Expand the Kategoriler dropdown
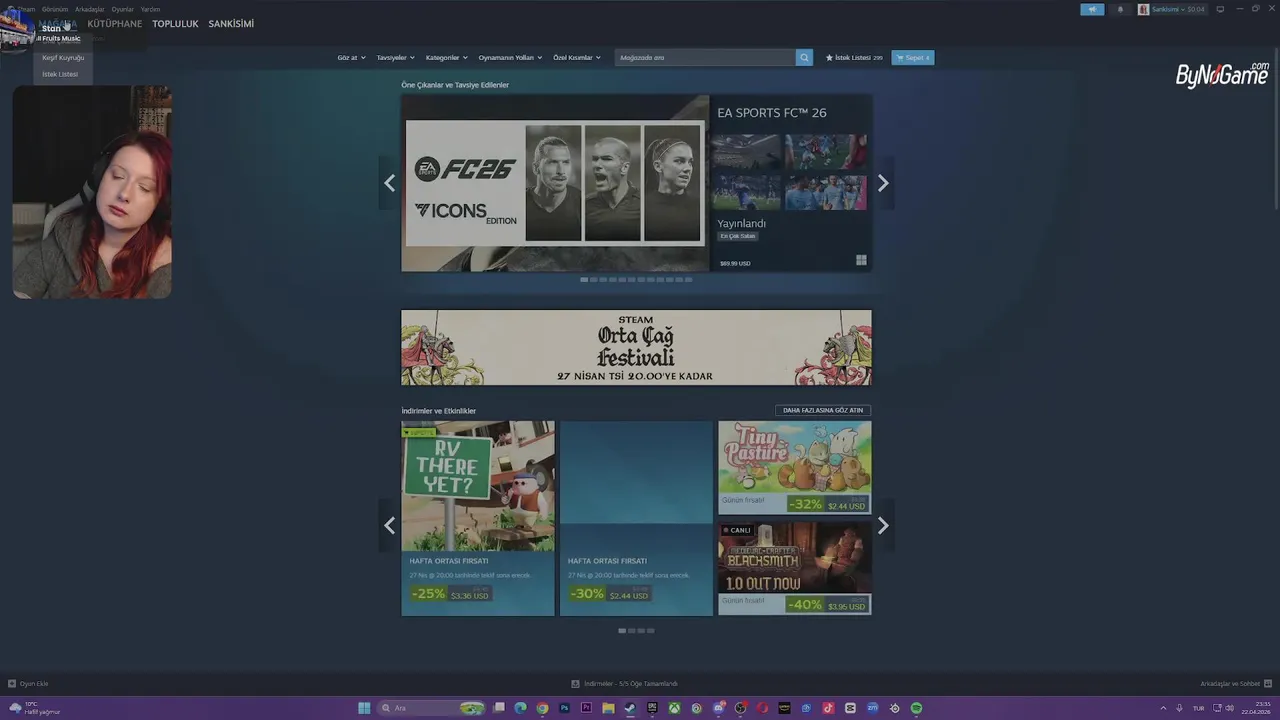This screenshot has height=720, width=1280. pos(447,58)
